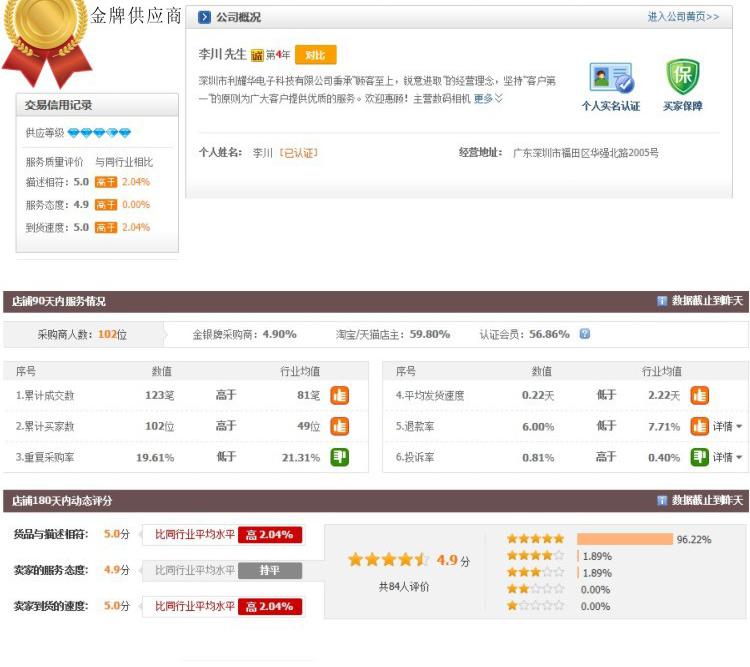This screenshot has width=750, height=667.
Task: Open 详情 dropdown for 退款率
Action: point(727,426)
